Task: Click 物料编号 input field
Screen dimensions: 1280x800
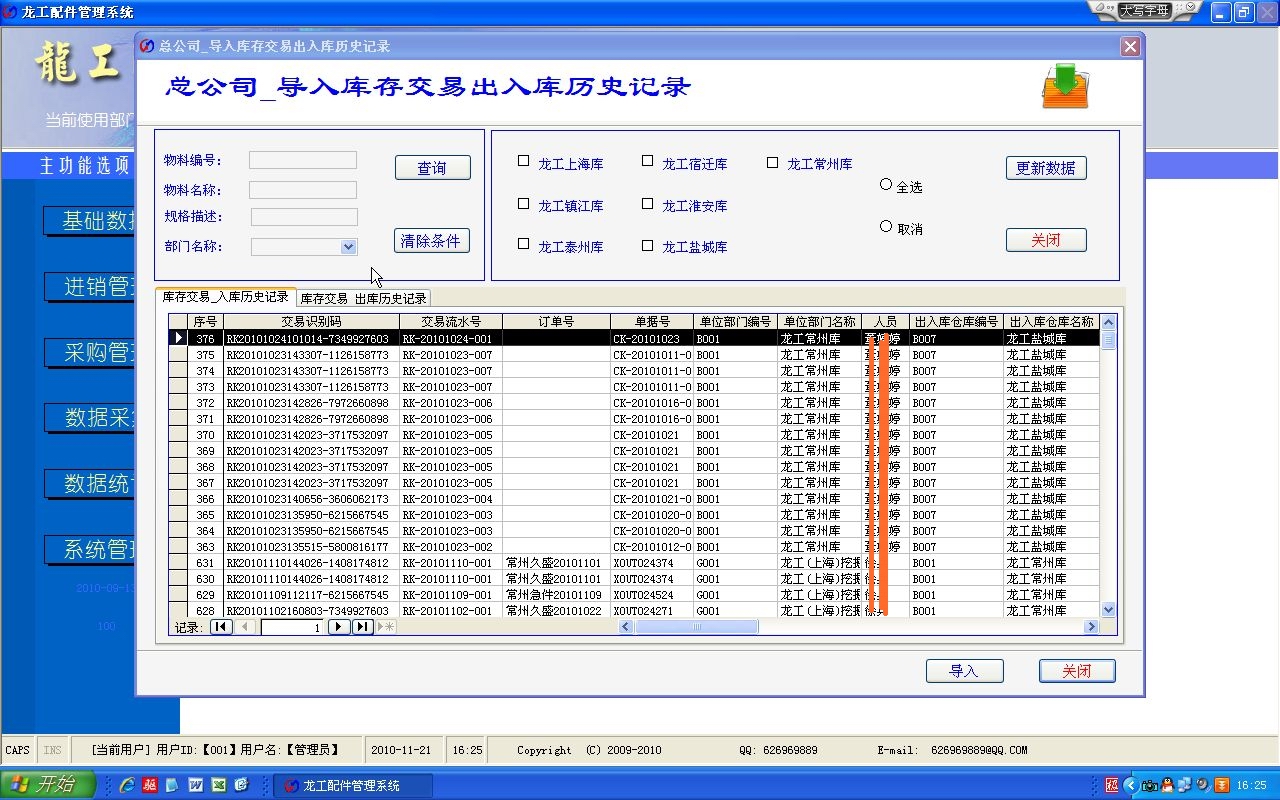Action: 303,160
